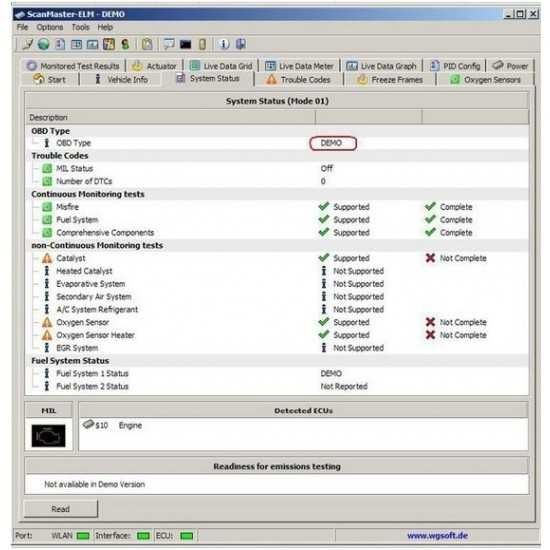Image resolution: width=550 pixels, height=550 pixels.
Task: Go to the Start tab
Action: coord(49,80)
